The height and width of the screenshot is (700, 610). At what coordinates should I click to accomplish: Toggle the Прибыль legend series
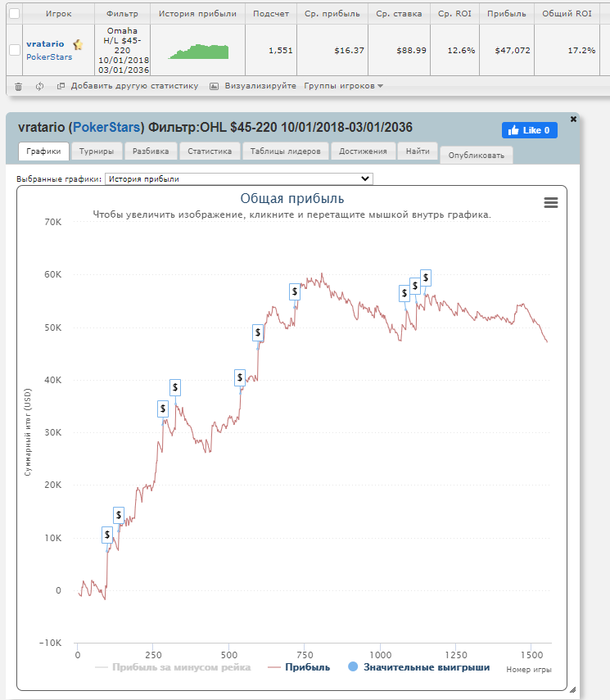pos(299,667)
